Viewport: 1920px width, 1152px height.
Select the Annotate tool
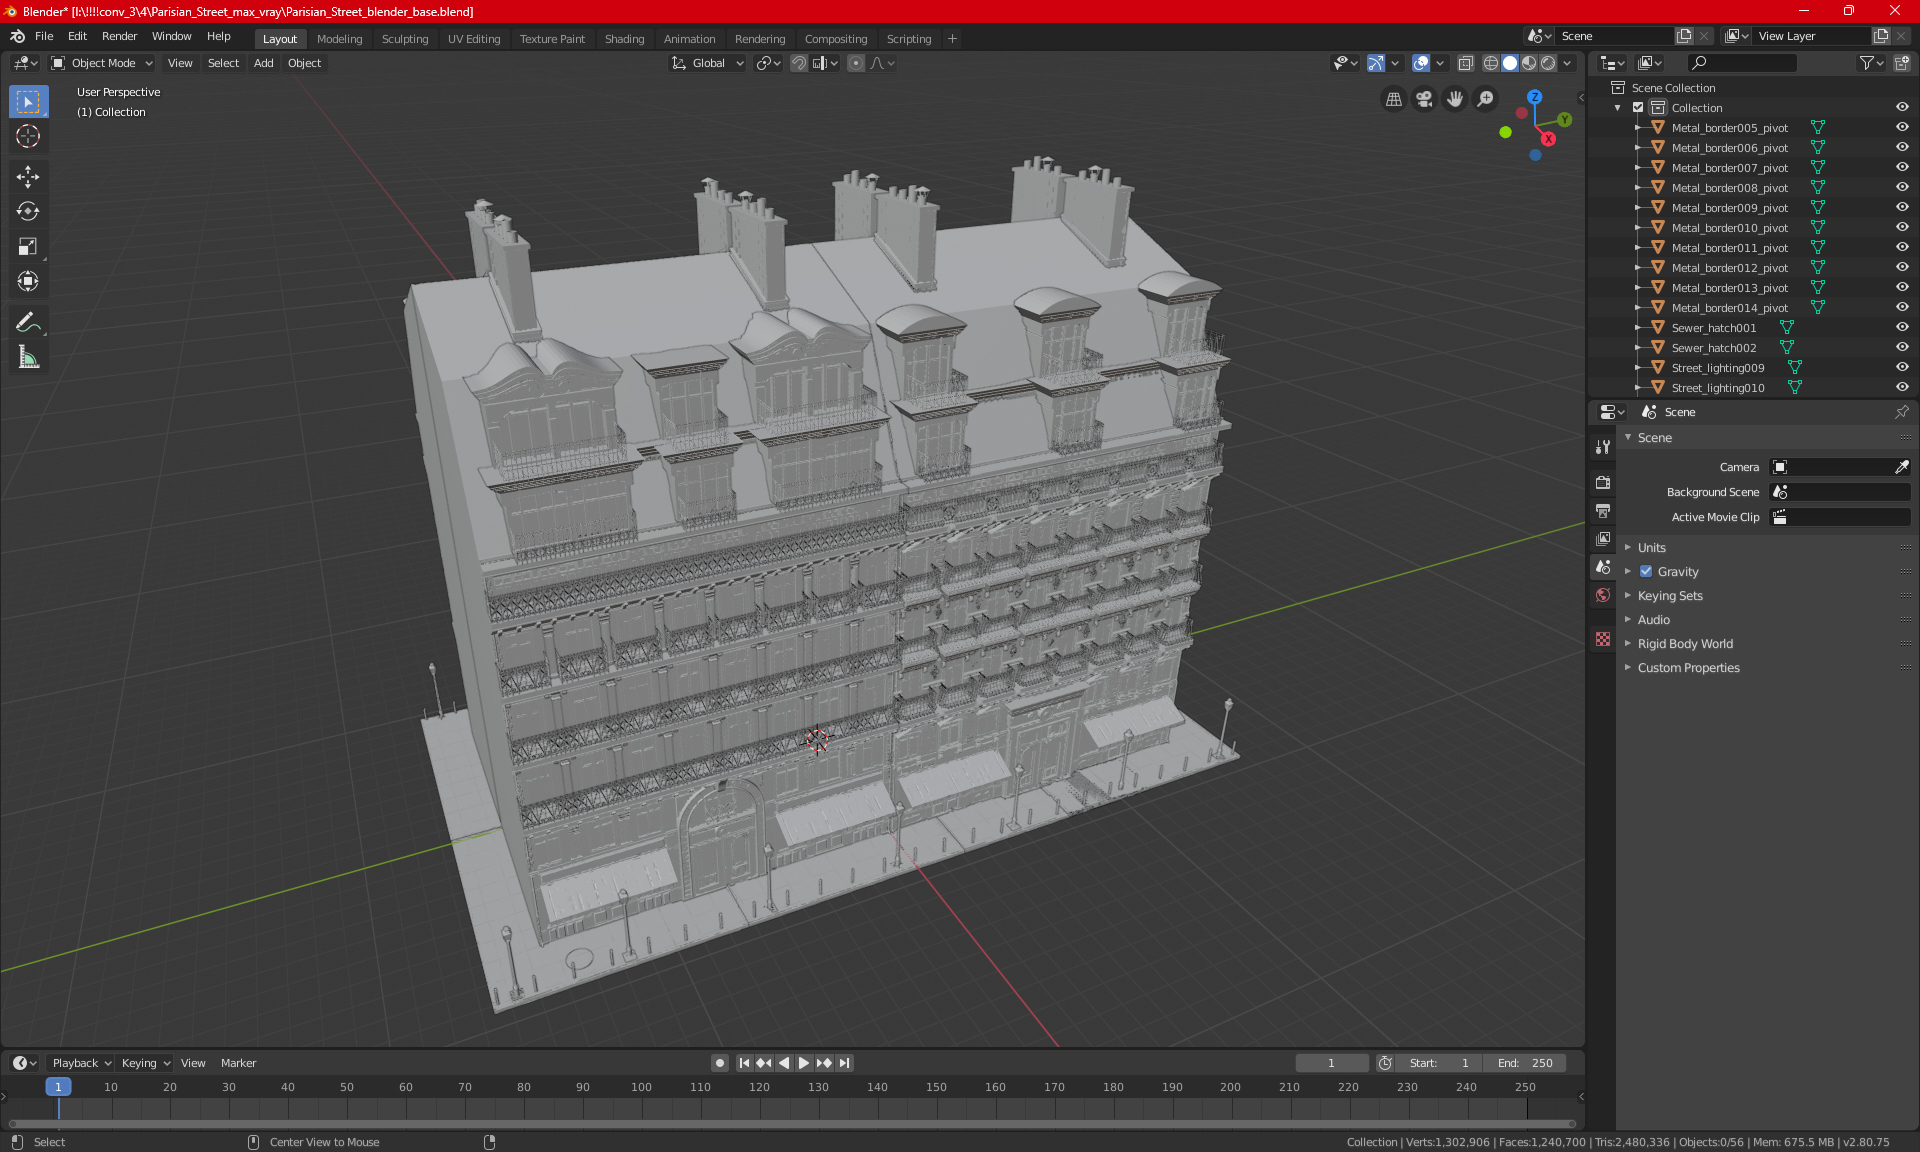[x=28, y=322]
